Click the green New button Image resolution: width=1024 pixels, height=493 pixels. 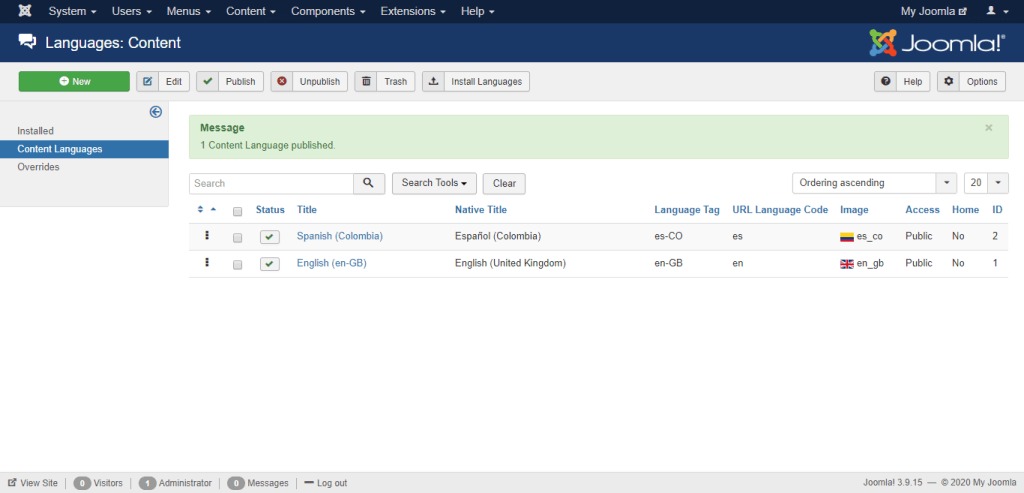74,82
